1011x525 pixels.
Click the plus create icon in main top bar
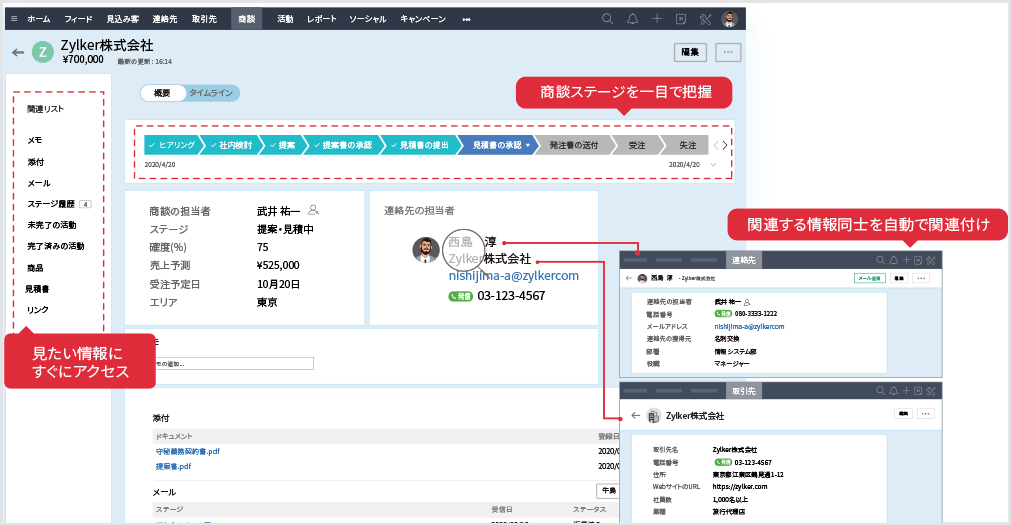(x=656, y=19)
